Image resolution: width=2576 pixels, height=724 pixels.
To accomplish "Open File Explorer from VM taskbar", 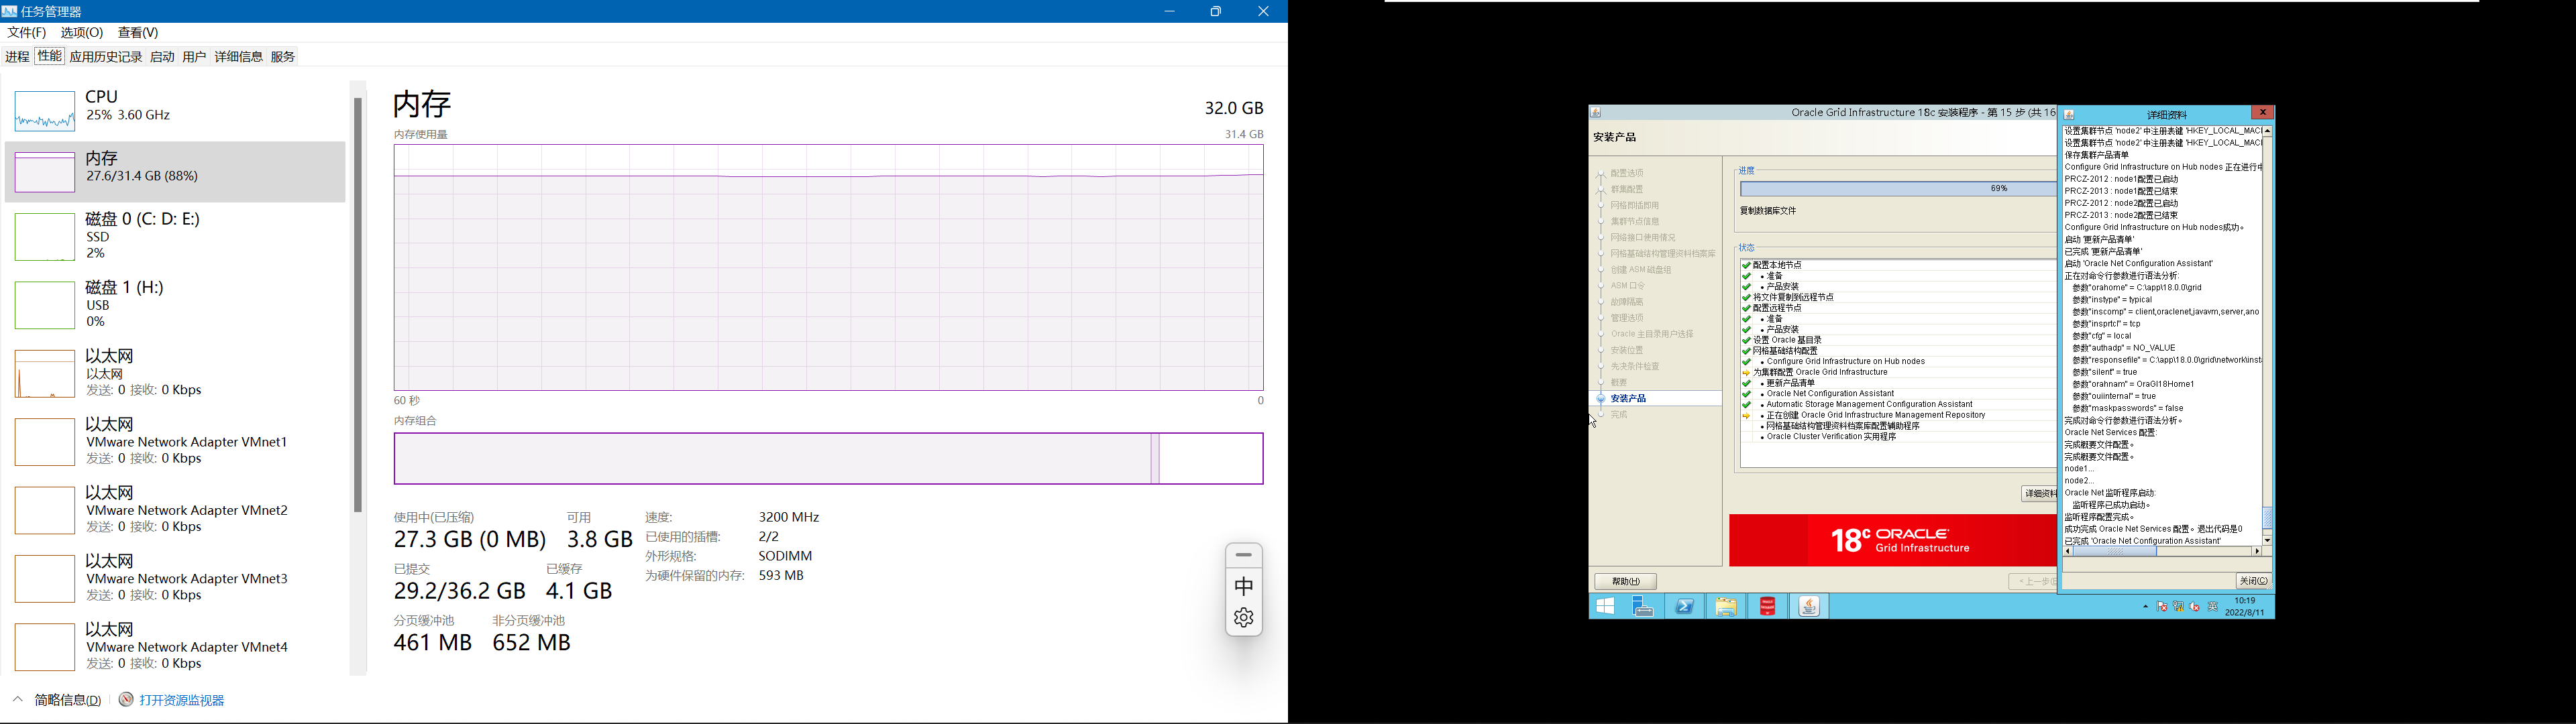I will [1726, 606].
